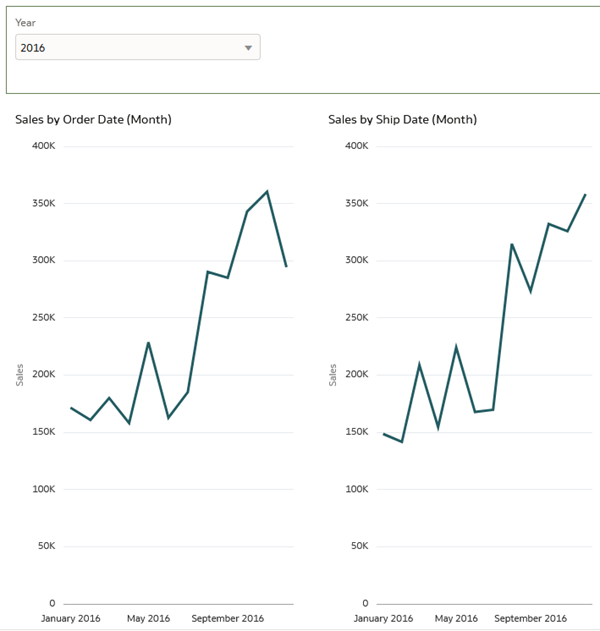This screenshot has width=600, height=631.
Task: Click the final end point on Ship Date line
Action: coord(585,194)
